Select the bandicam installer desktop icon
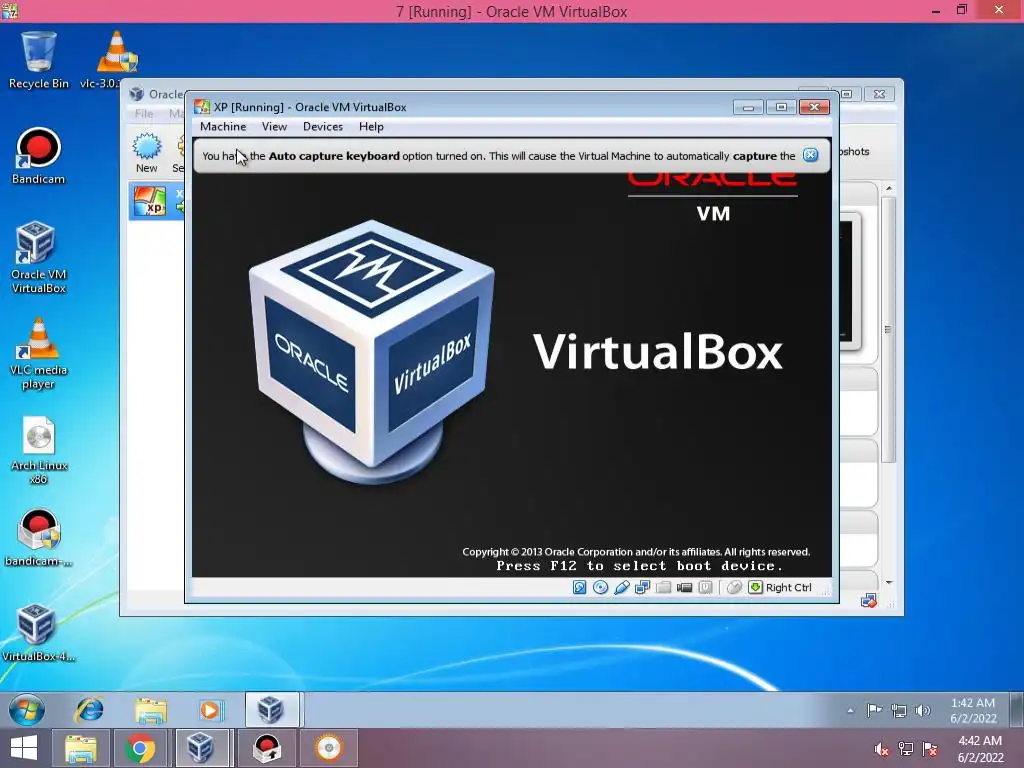The height and width of the screenshot is (768, 1024). [39, 537]
